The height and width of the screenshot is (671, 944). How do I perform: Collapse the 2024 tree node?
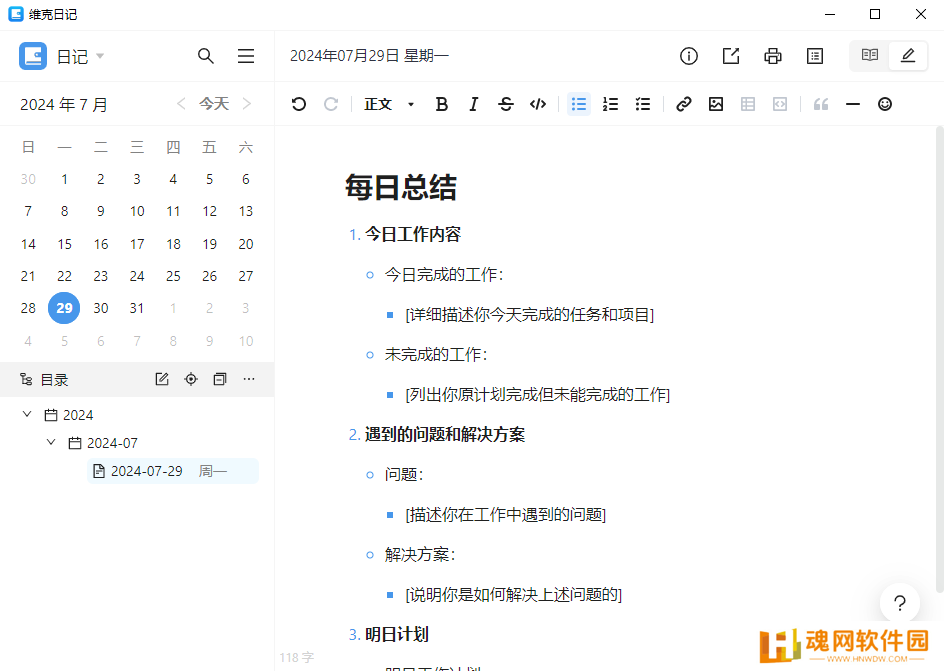point(26,414)
